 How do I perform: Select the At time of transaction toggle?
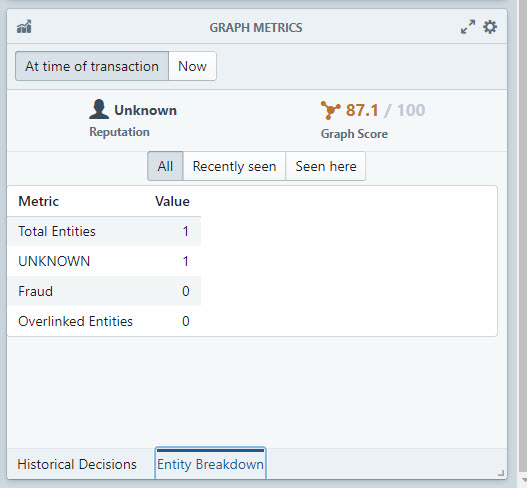[x=92, y=66]
